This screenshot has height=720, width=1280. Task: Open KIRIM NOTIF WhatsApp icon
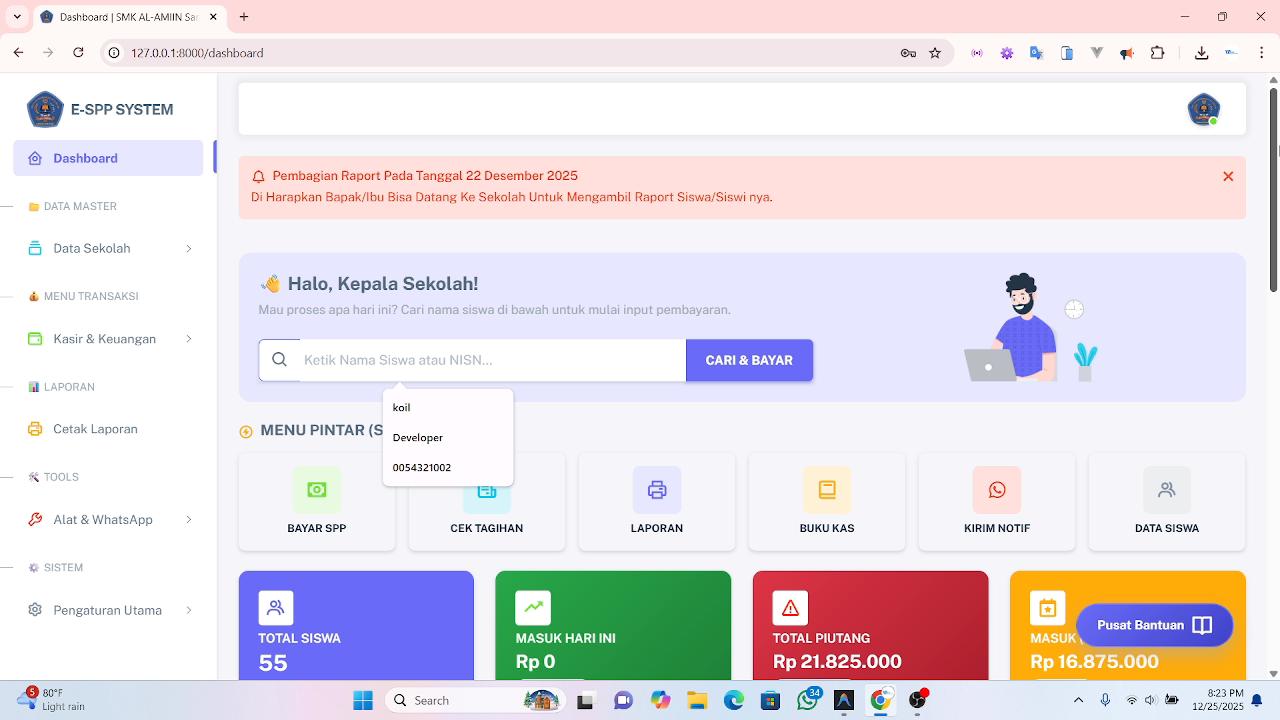tap(997, 490)
